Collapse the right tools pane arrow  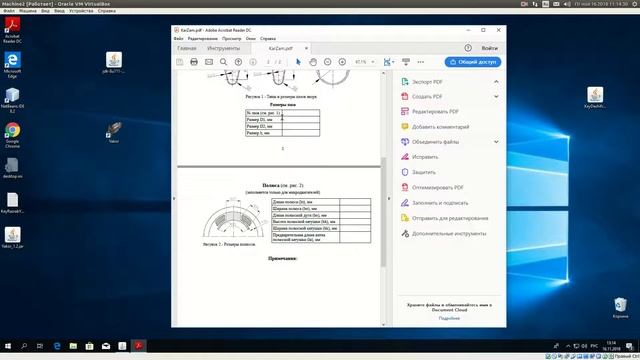tap(389, 199)
